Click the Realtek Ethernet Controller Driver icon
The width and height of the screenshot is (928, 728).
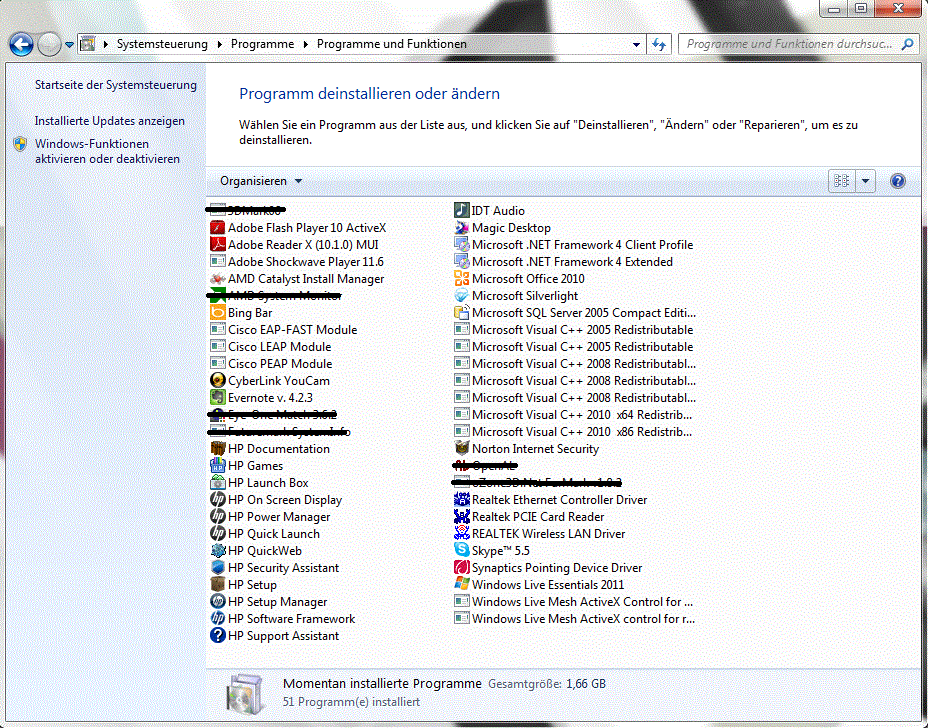pos(462,500)
